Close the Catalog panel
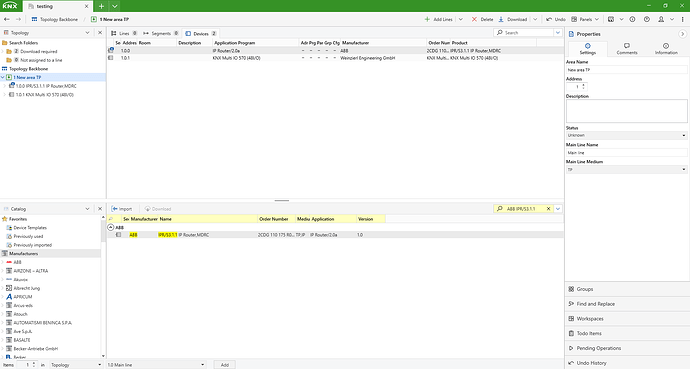 (100, 209)
